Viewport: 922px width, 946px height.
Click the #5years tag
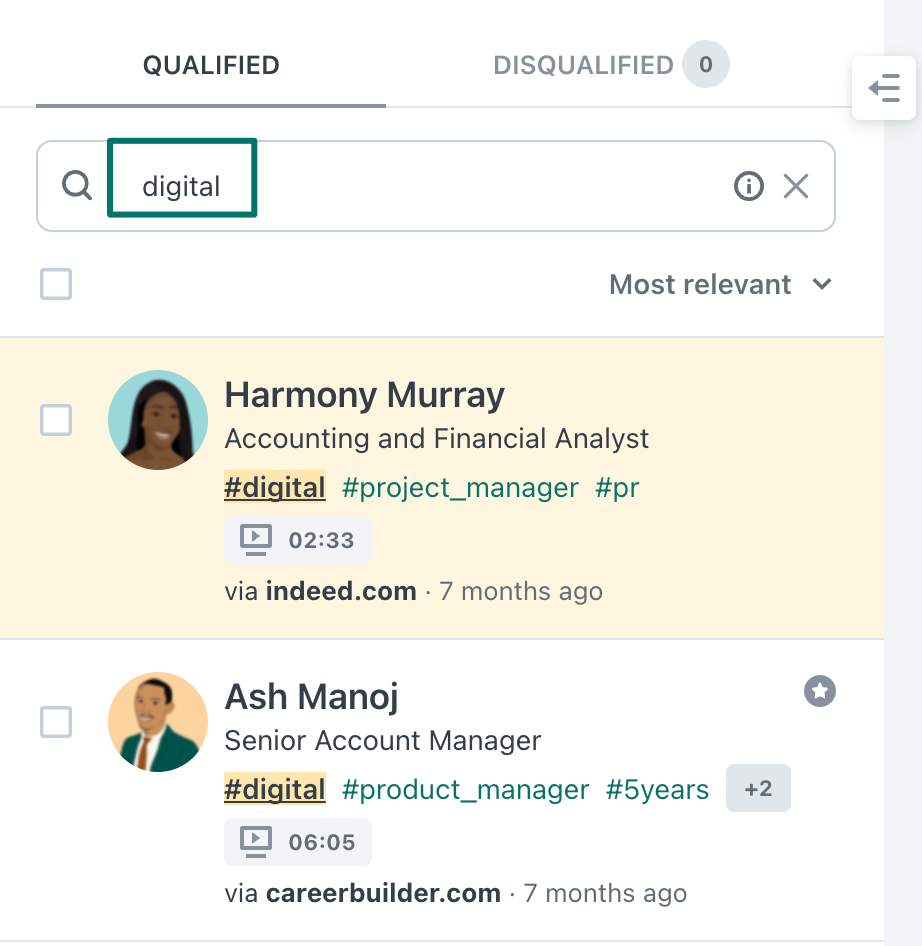[657, 789]
